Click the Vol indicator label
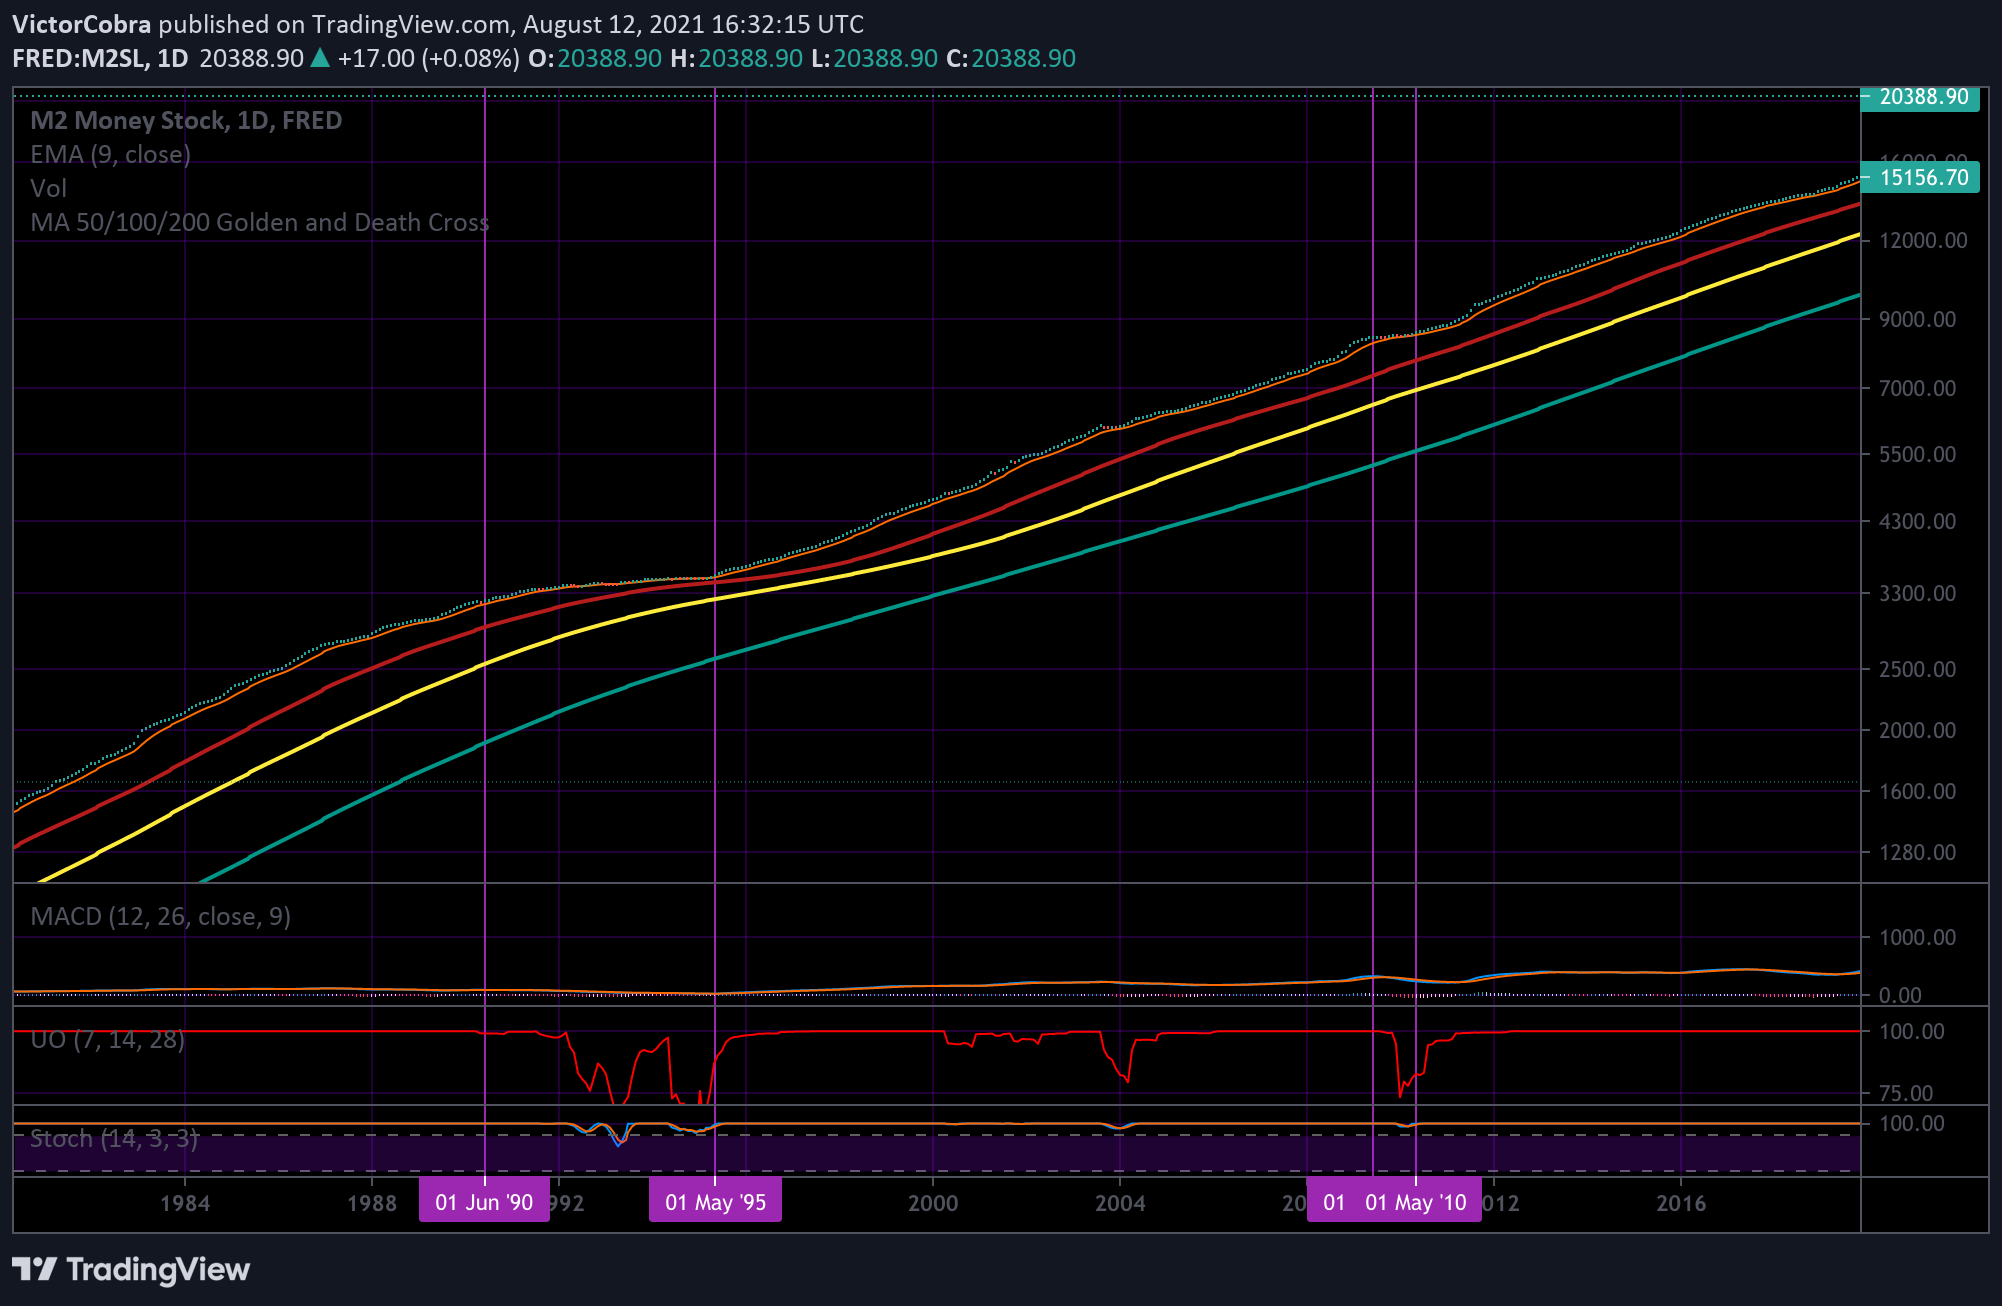2002x1306 pixels. (48, 188)
